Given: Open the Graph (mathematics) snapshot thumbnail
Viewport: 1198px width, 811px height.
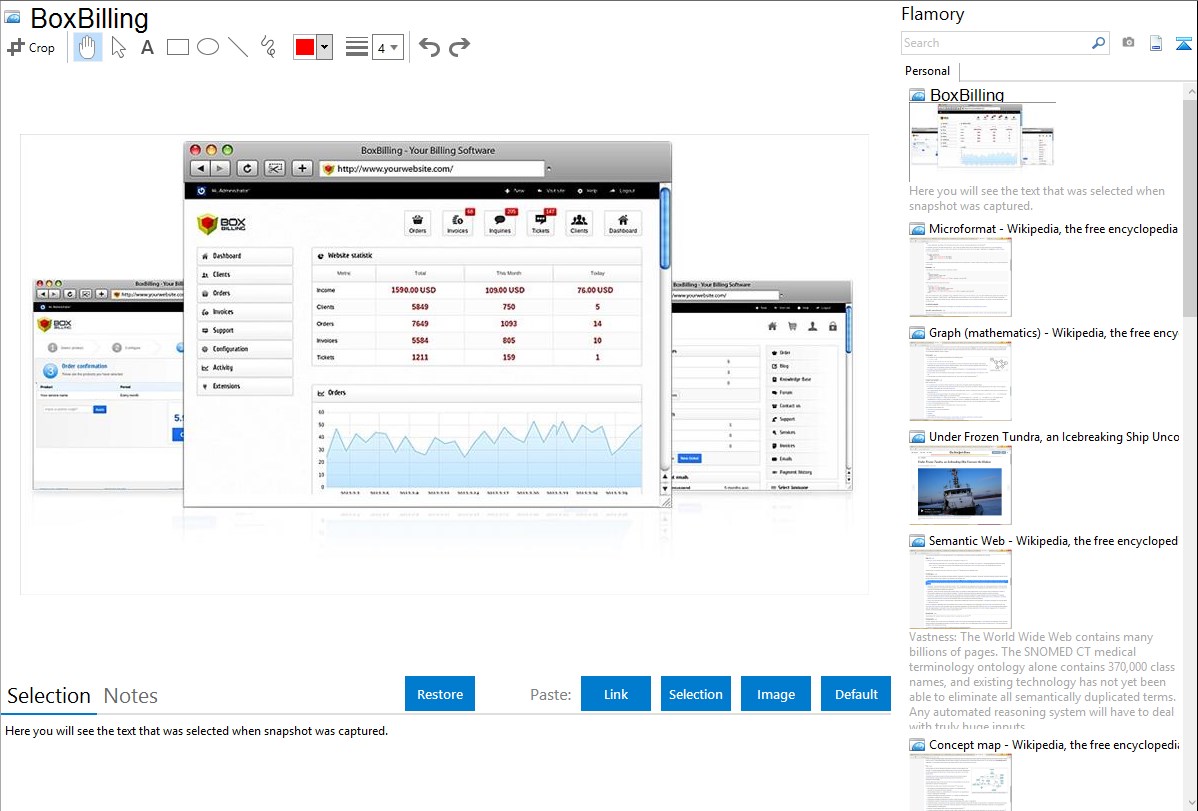Looking at the screenshot, I should click(960, 381).
